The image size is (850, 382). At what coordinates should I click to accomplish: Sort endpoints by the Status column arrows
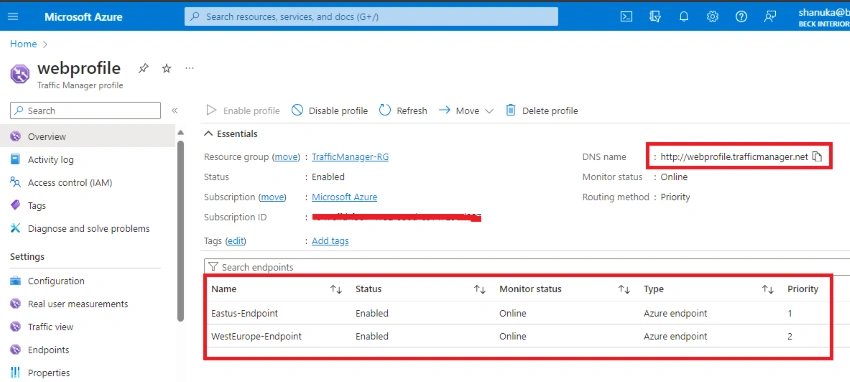tap(480, 289)
